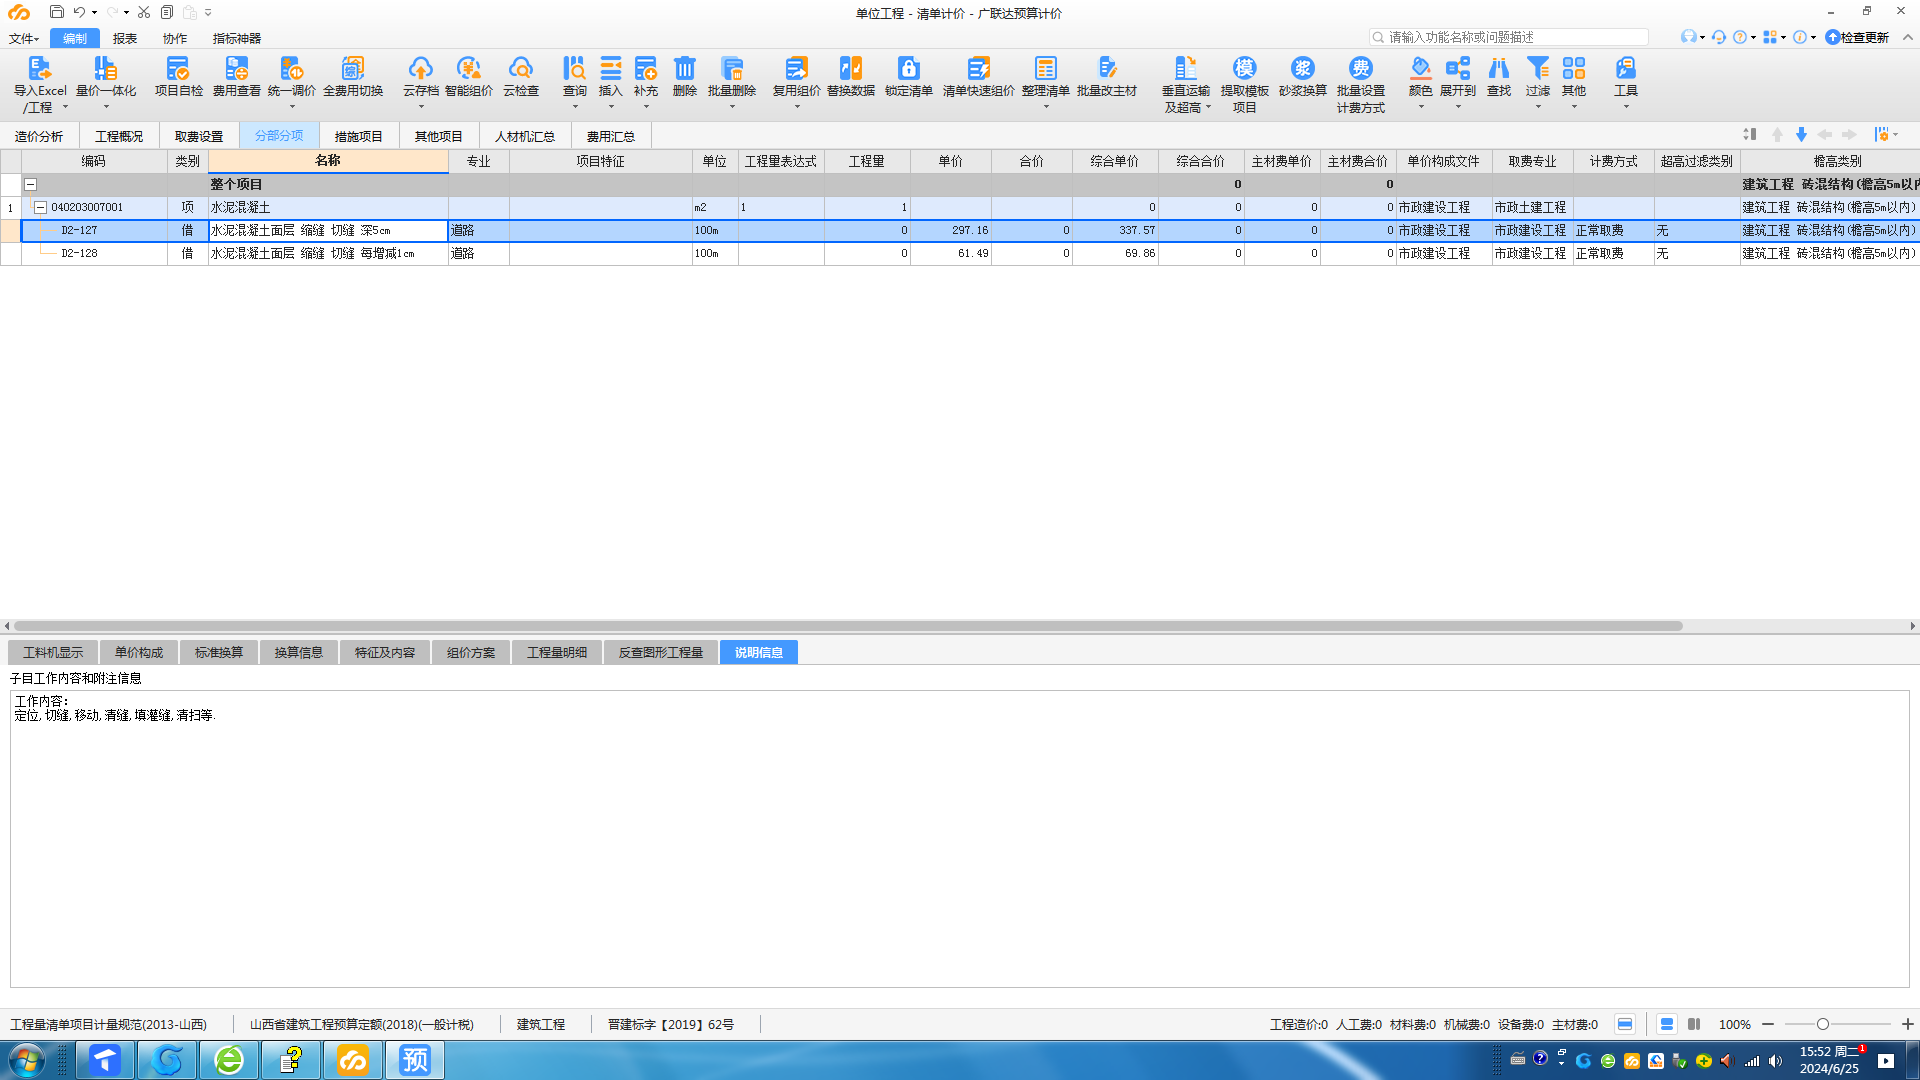
Task: Click 复用组价 icon
Action: click(796, 68)
